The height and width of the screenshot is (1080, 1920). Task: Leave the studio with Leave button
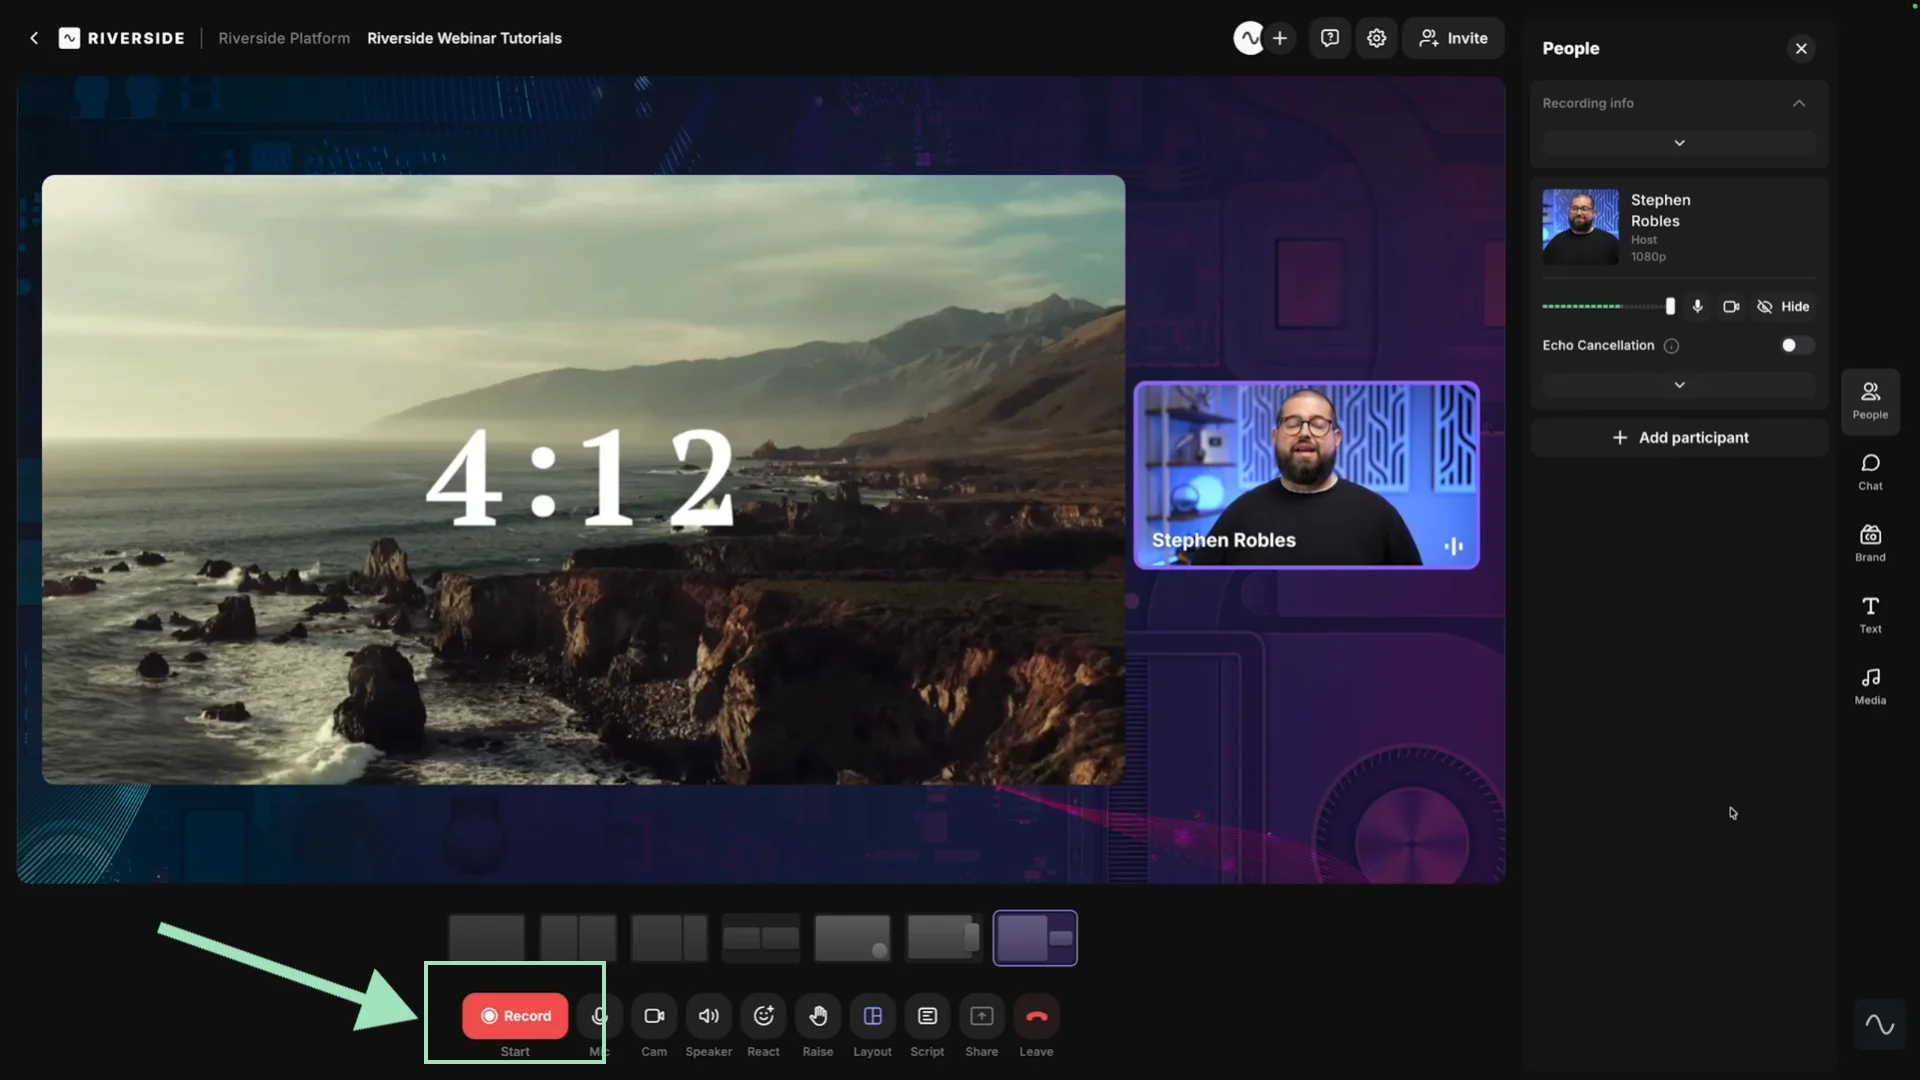pyautogui.click(x=1036, y=1016)
